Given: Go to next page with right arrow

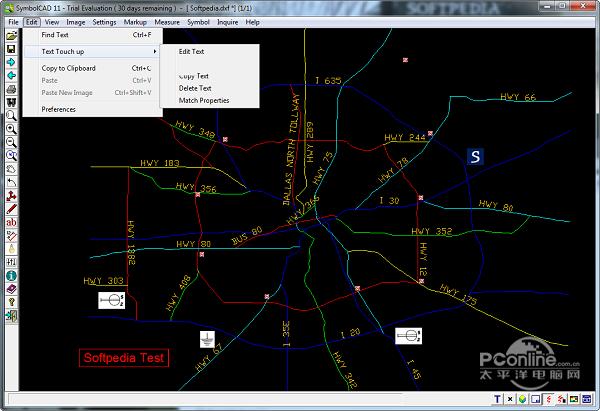Looking at the screenshot, I should point(11,62).
